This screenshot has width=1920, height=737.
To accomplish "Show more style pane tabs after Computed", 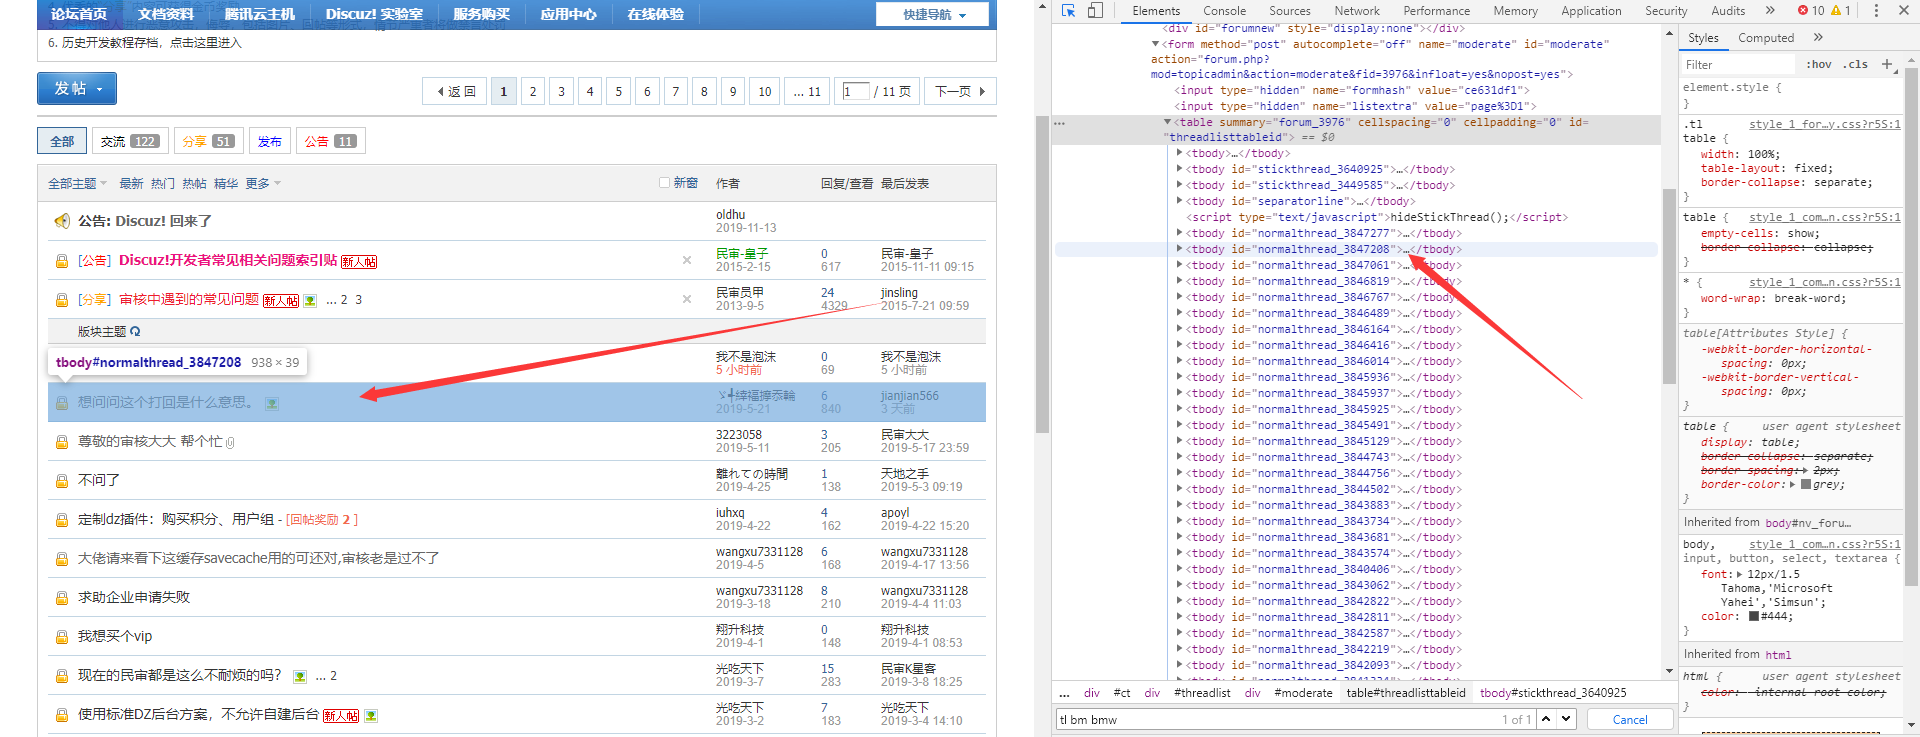I will tap(1818, 38).
